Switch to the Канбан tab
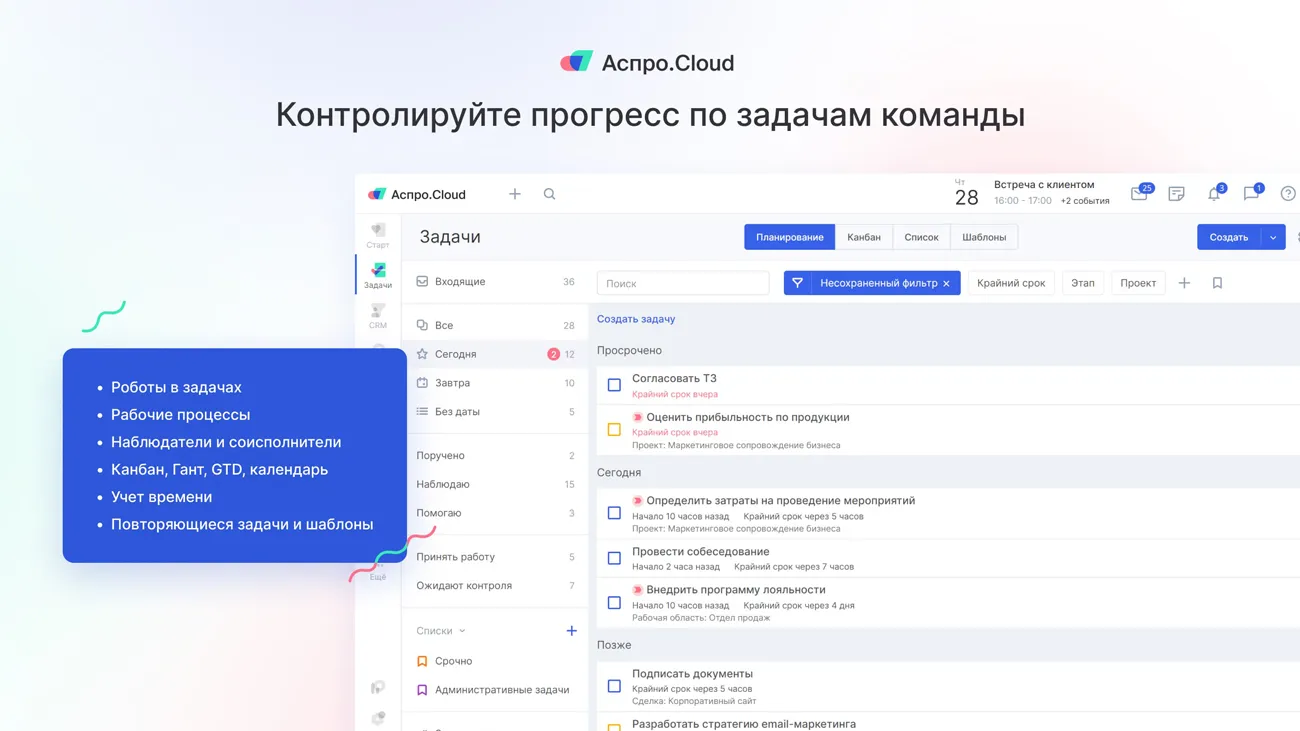1300x731 pixels. point(863,237)
